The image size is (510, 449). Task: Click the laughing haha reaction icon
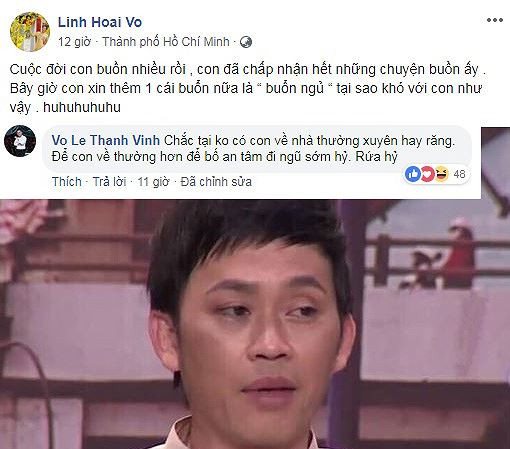(441, 174)
